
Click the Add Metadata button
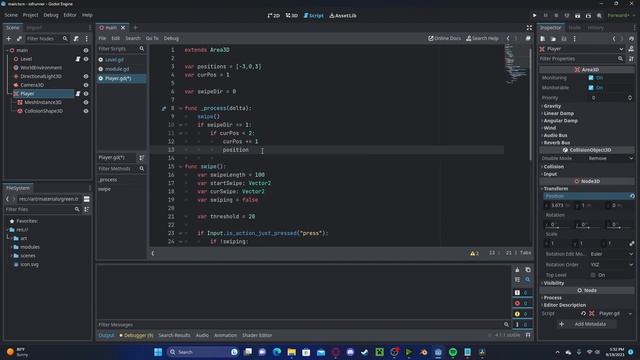[x=587, y=324]
